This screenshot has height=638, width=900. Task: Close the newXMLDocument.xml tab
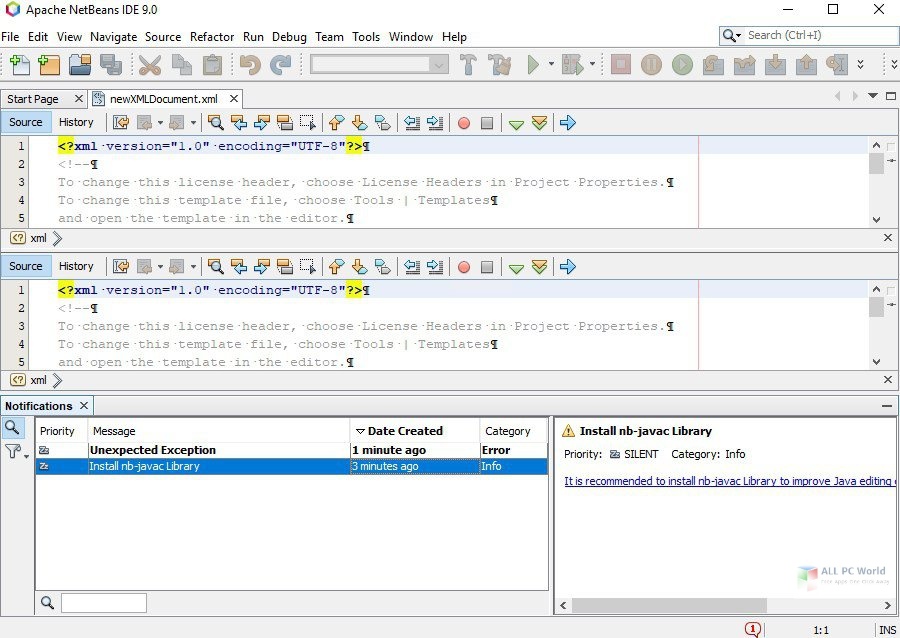click(234, 99)
